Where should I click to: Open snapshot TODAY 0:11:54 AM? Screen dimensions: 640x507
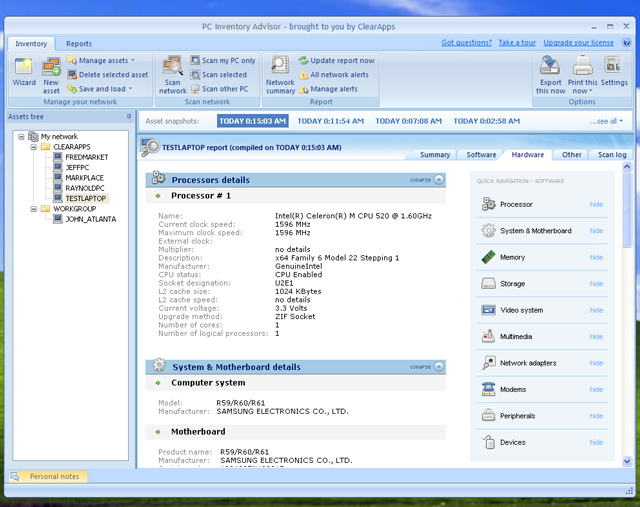(x=330, y=121)
